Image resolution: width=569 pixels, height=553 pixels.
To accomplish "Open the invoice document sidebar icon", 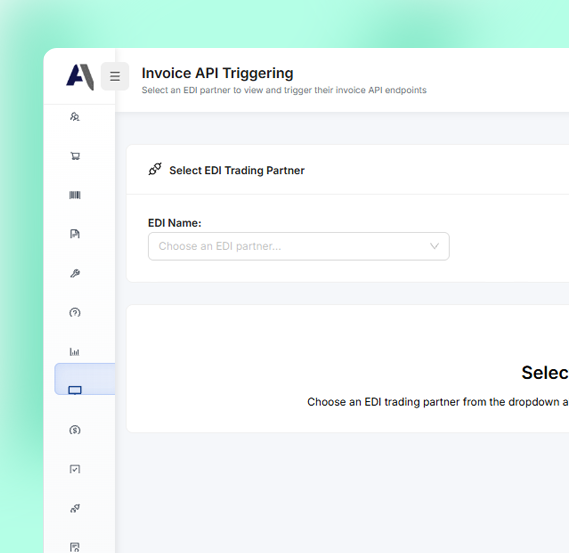I will [x=75, y=234].
